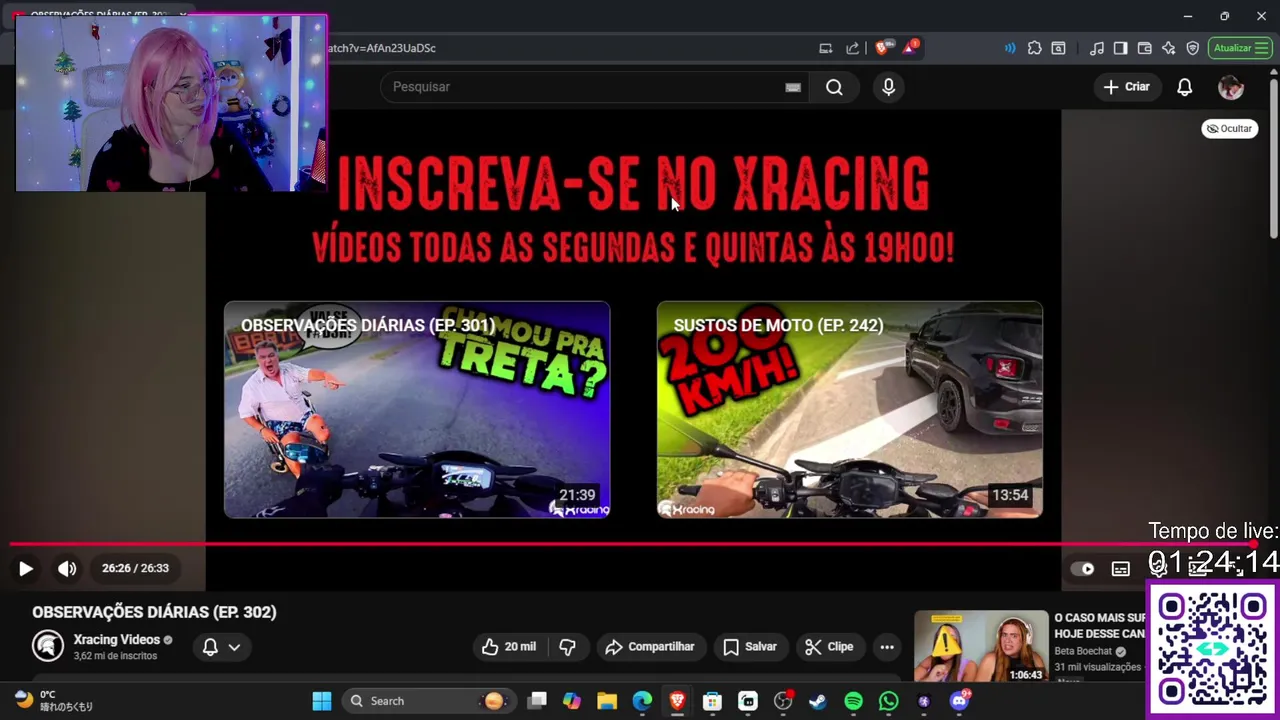The height and width of the screenshot is (720, 1280).
Task: Click the taskbar Search box
Action: click(x=428, y=701)
